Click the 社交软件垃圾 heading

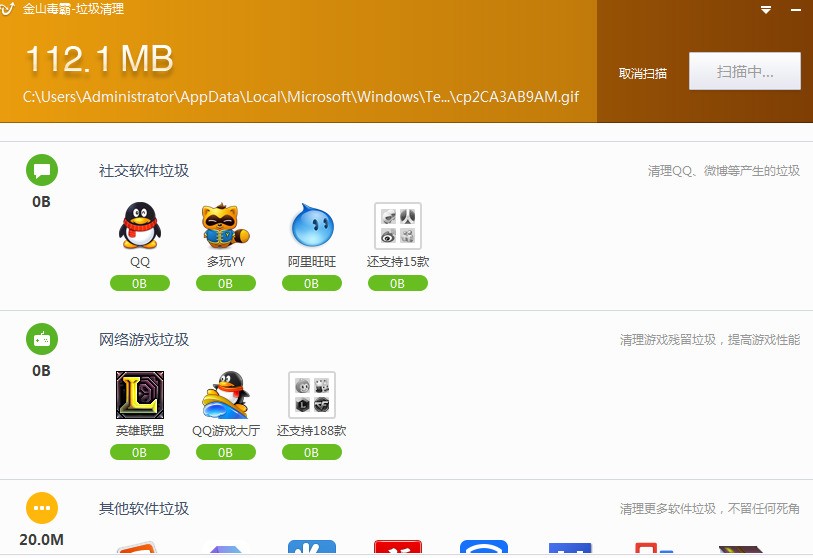pos(144,171)
